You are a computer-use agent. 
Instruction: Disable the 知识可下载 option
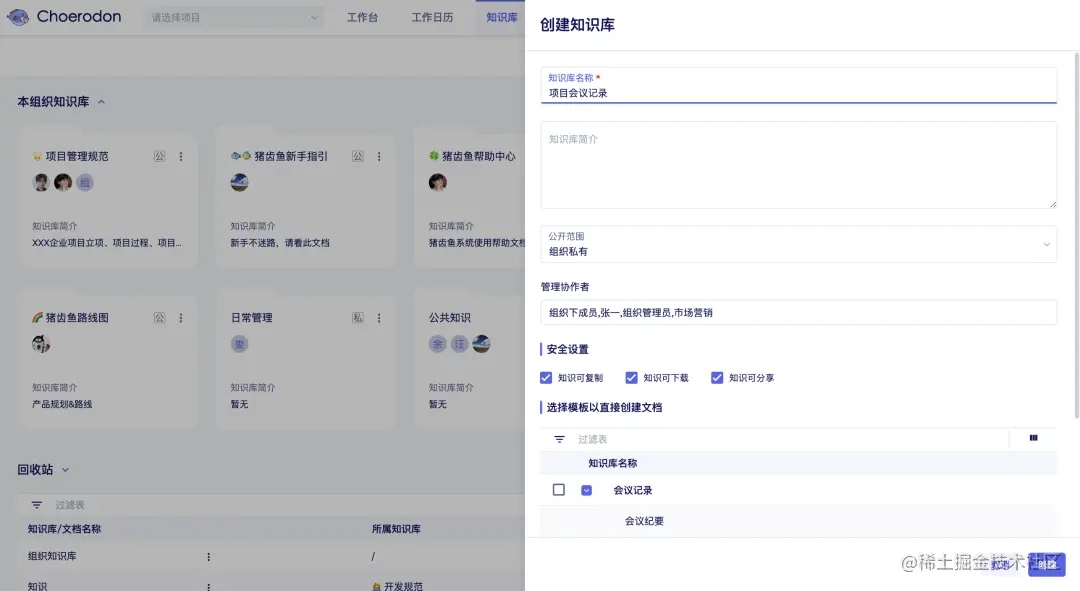pos(631,378)
